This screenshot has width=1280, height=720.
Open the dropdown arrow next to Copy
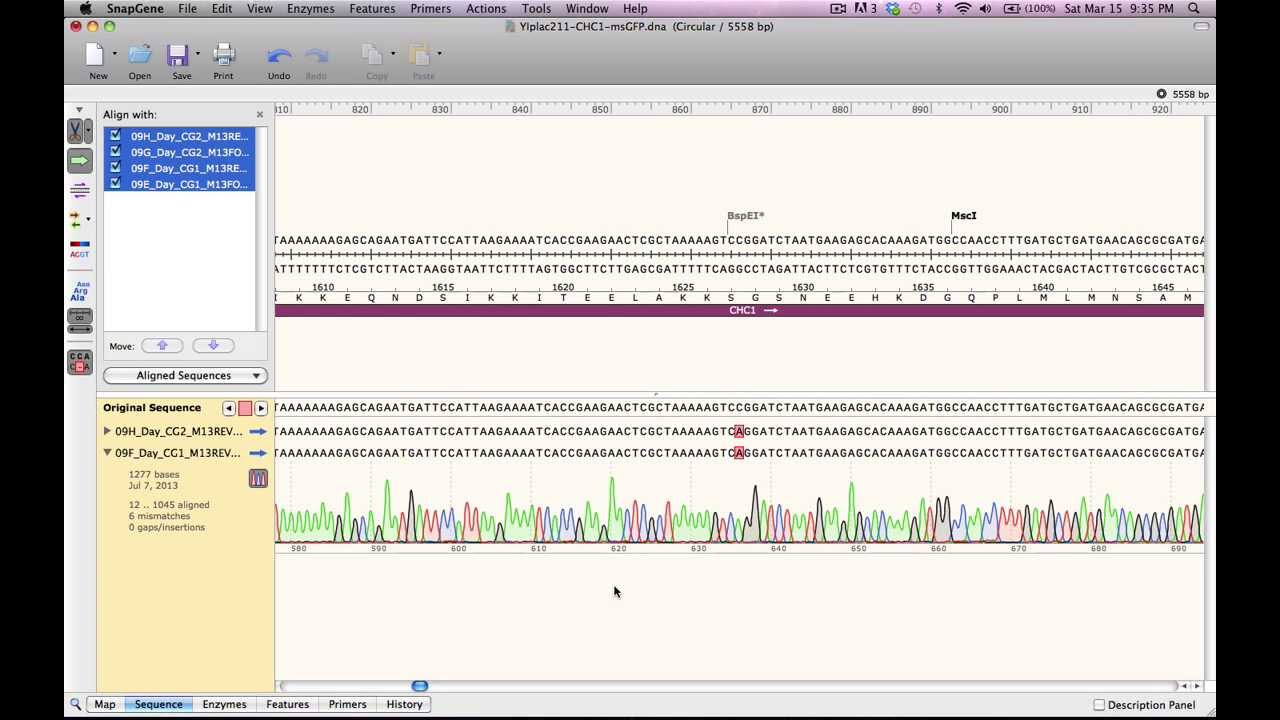pos(392,54)
